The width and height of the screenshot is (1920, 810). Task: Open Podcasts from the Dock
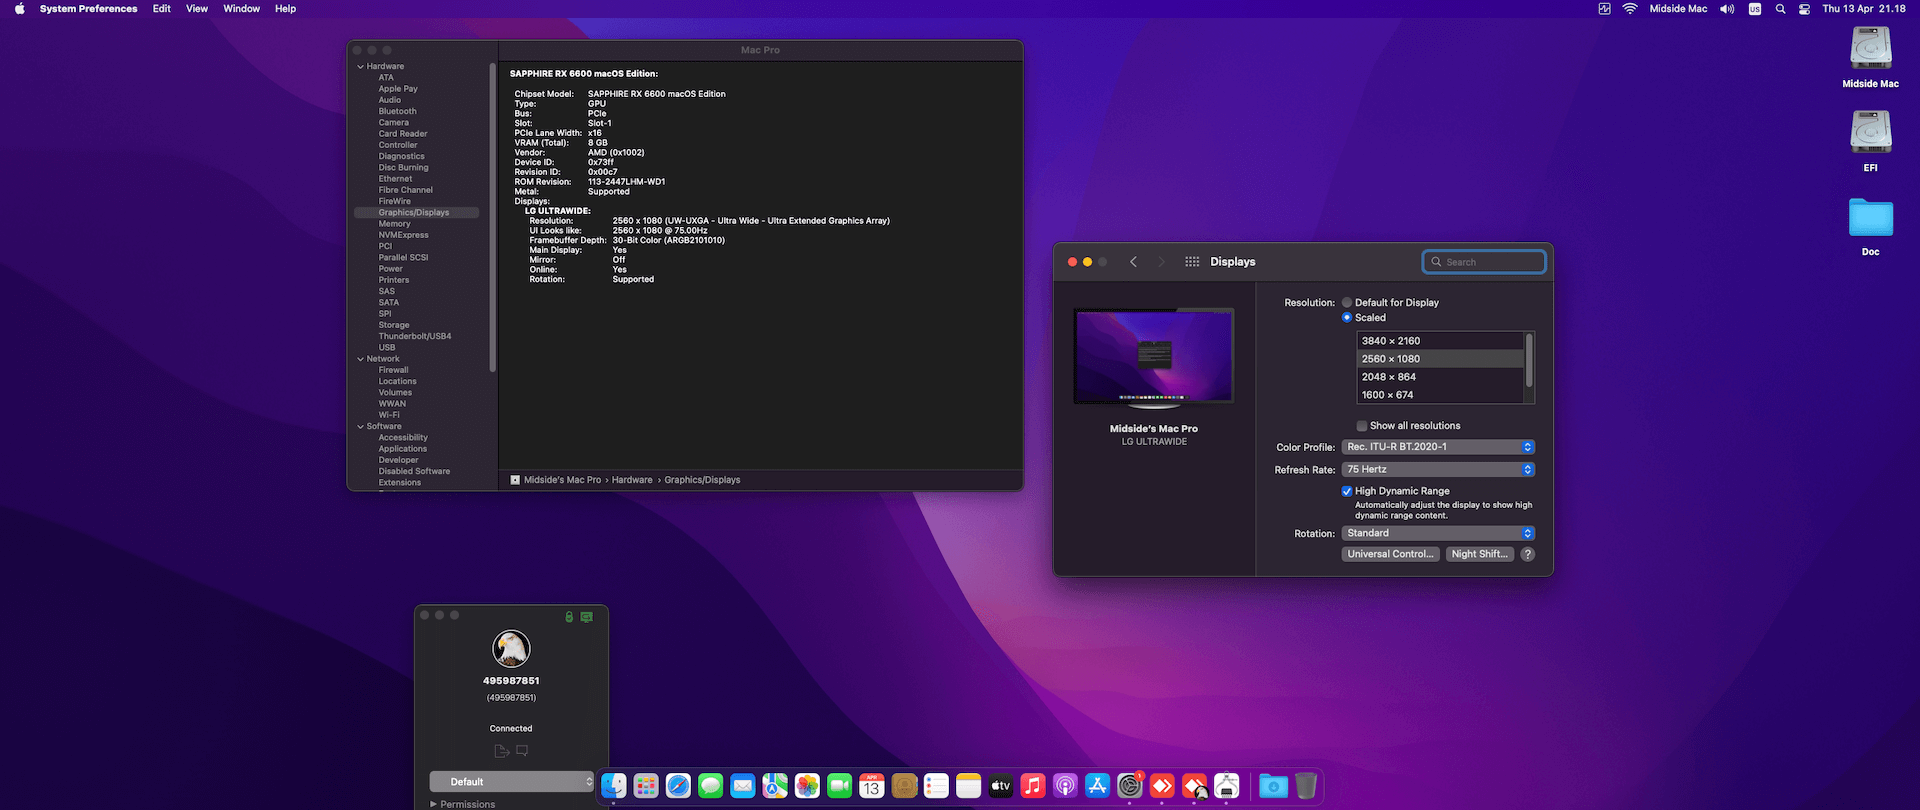pyautogui.click(x=1065, y=786)
